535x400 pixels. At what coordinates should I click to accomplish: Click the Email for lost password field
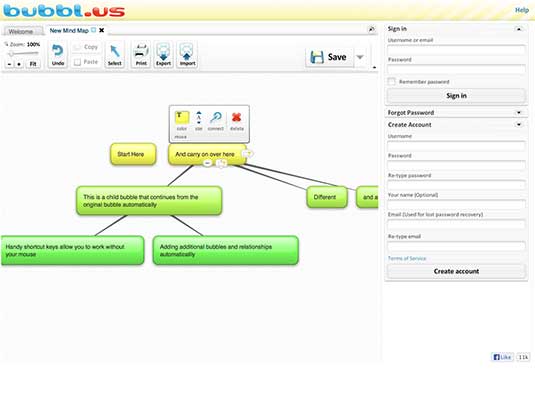click(x=456, y=224)
